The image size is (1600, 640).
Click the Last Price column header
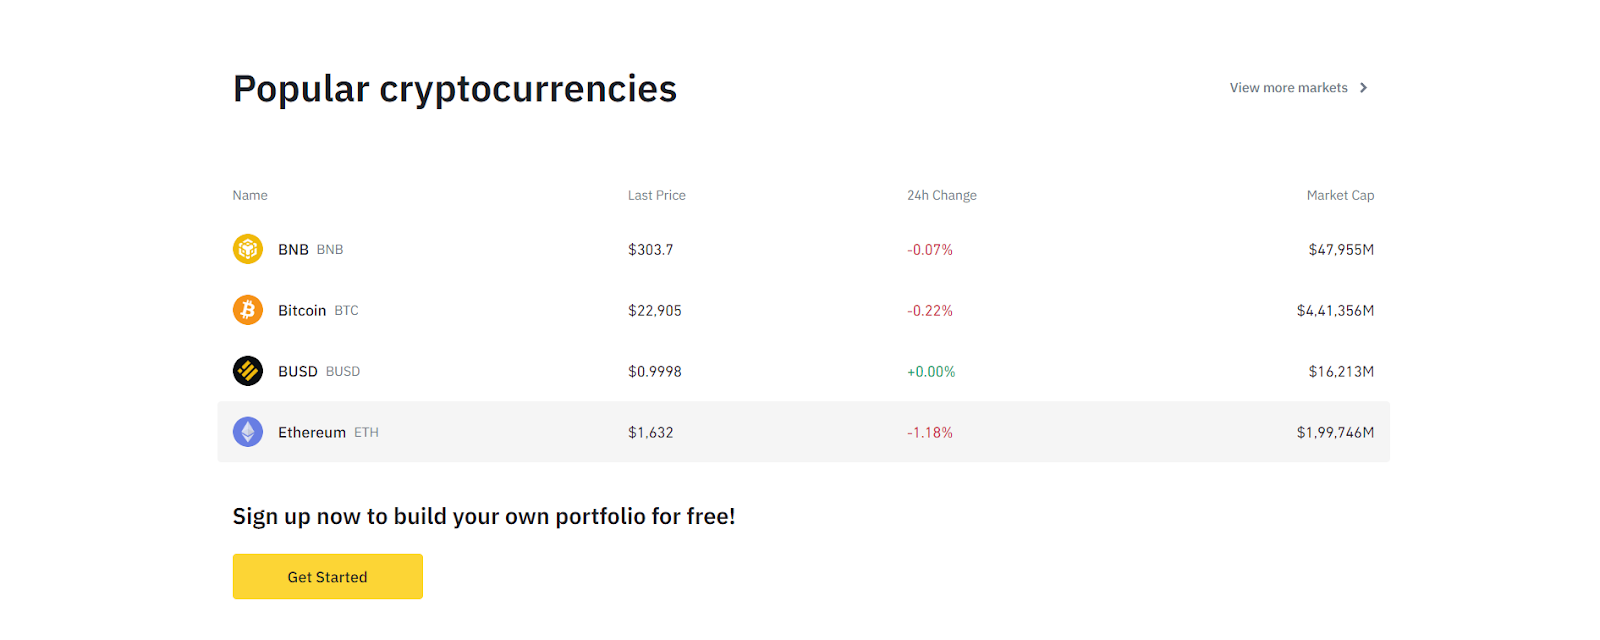[657, 196]
